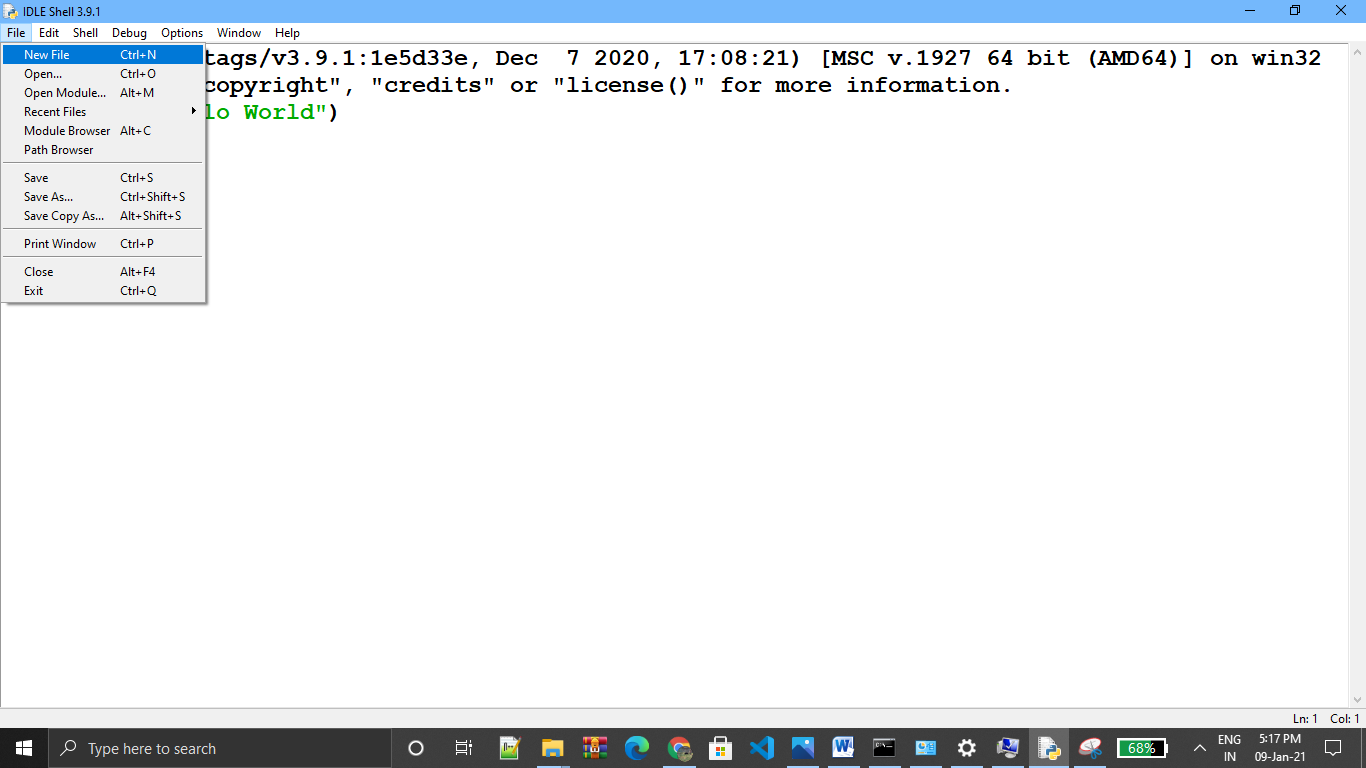The height and width of the screenshot is (768, 1366).
Task: Launch Notepad++ from the taskbar
Action: pos(511,748)
